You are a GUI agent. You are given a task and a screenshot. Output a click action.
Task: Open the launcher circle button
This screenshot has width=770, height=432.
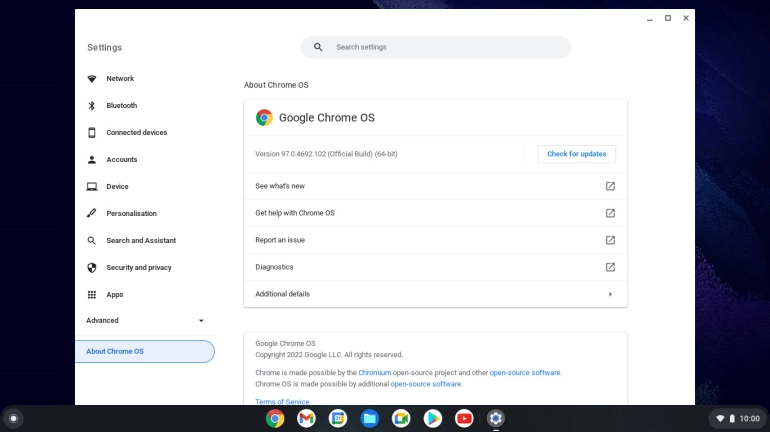(13, 418)
